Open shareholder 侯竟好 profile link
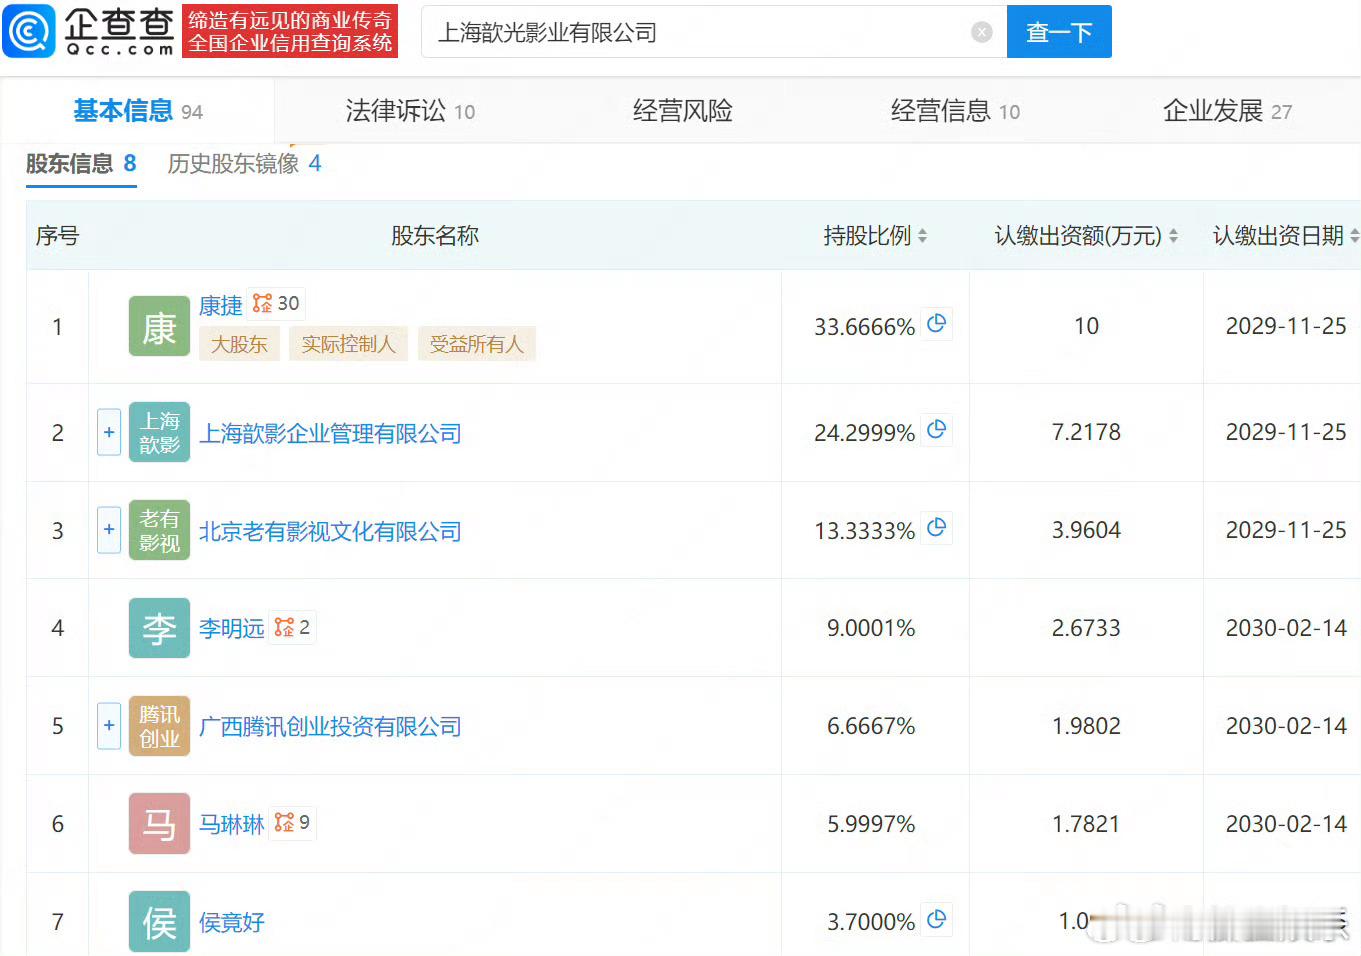The height and width of the screenshot is (956, 1361). tap(232, 922)
